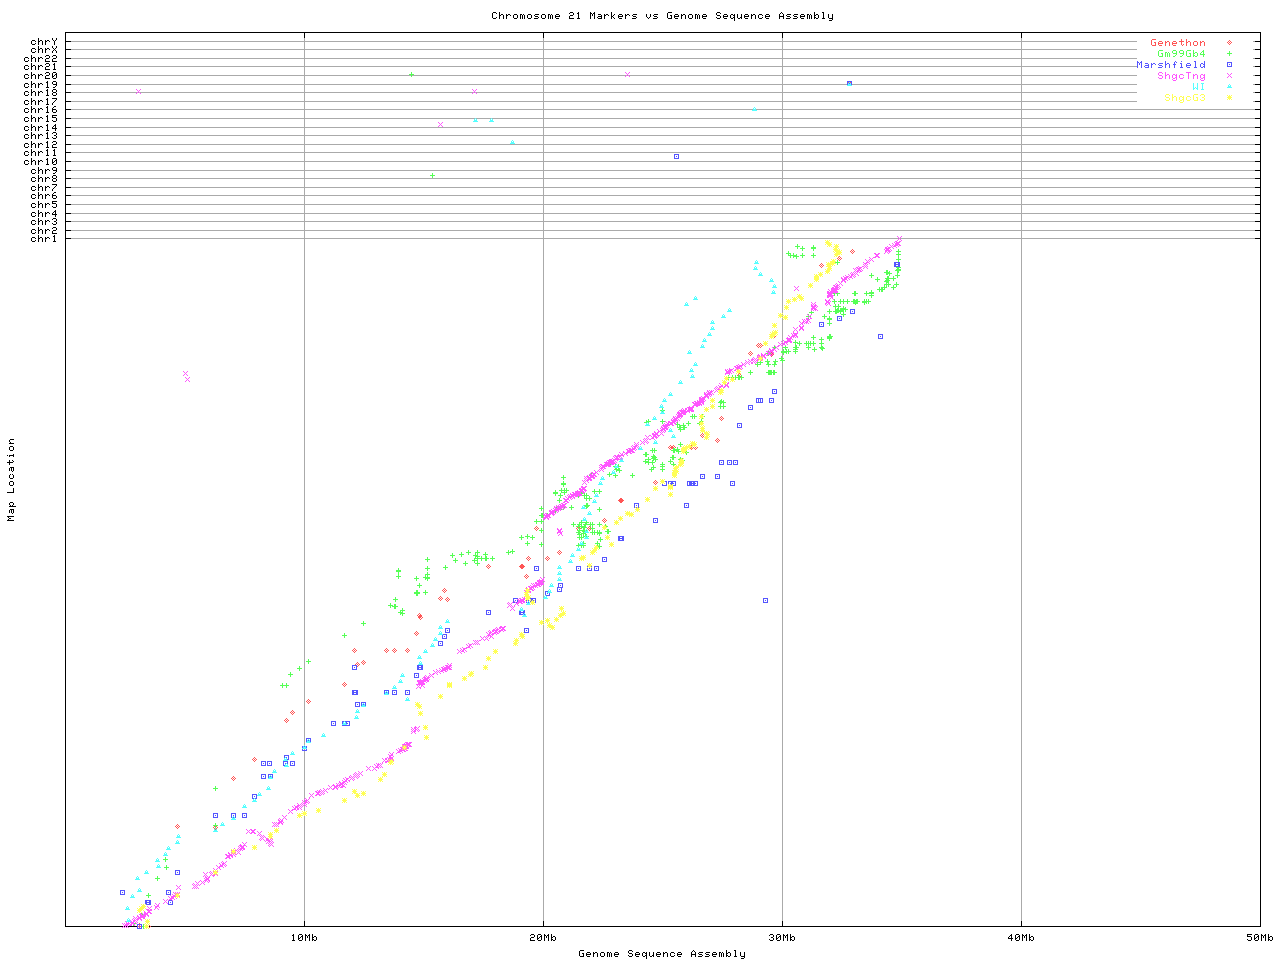Click the chr1 y-axis label
The height and width of the screenshot is (960, 1280).
point(44,238)
